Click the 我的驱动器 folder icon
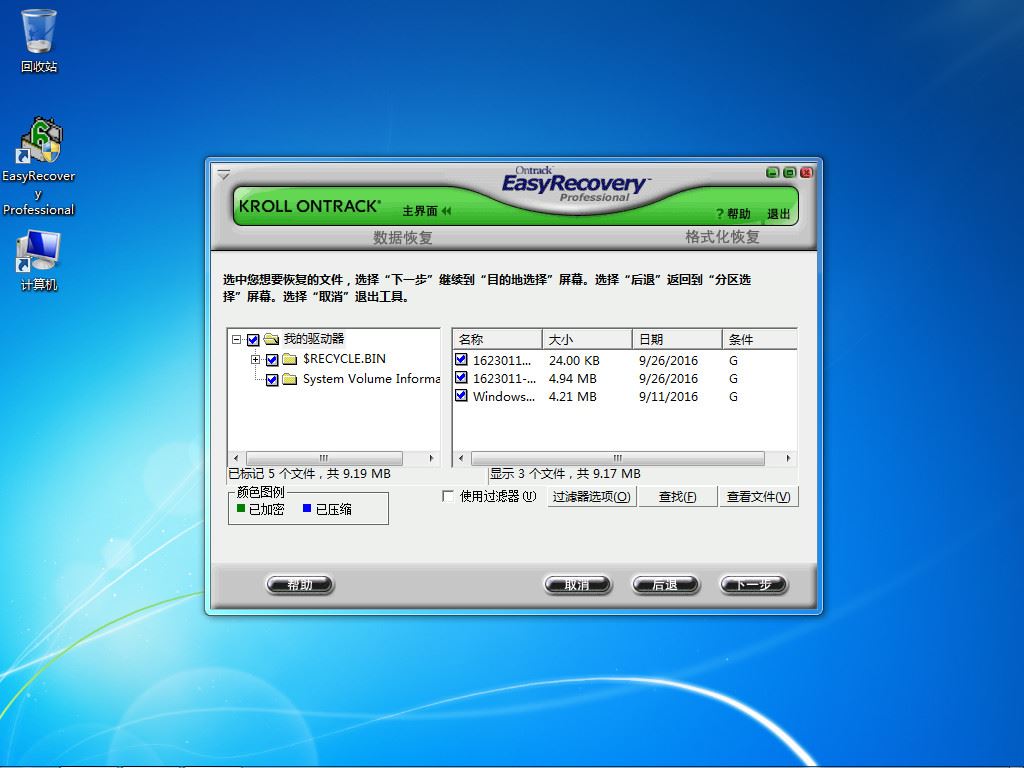Image resolution: width=1024 pixels, height=768 pixels. point(271,339)
